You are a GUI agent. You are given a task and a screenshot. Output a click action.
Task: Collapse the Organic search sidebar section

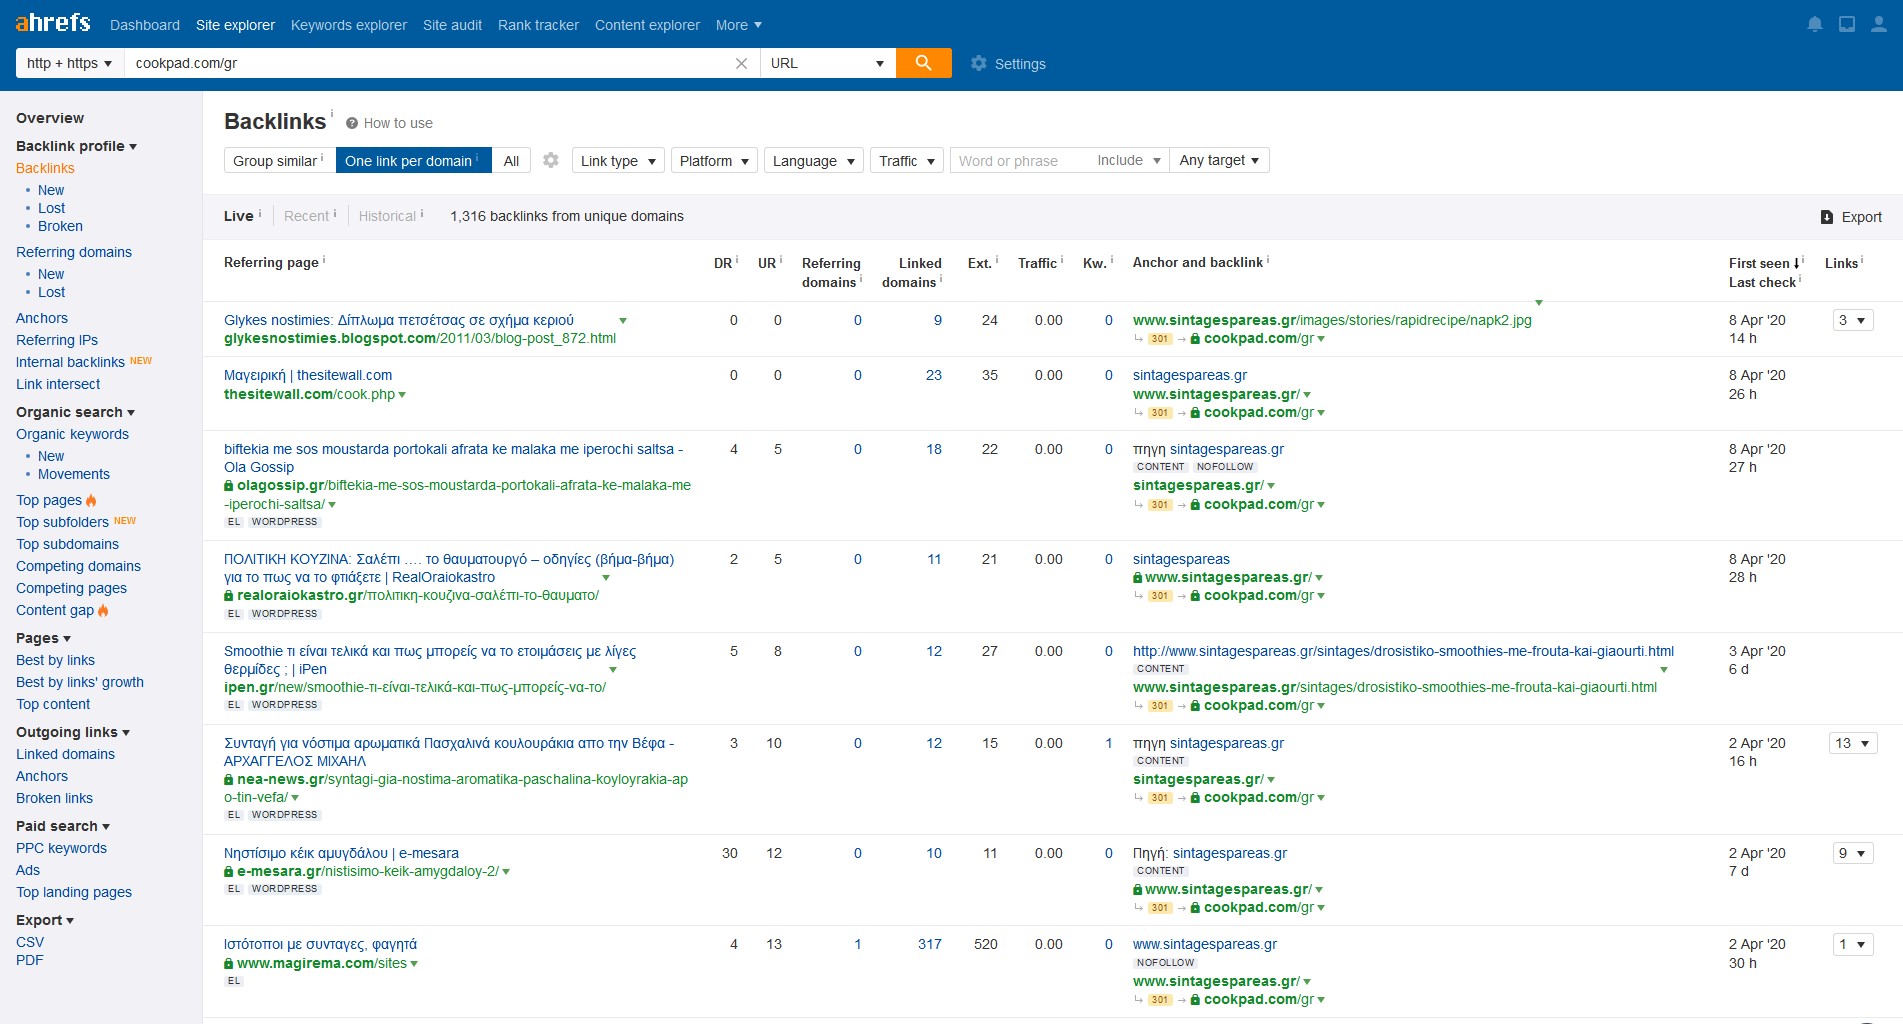pos(75,412)
